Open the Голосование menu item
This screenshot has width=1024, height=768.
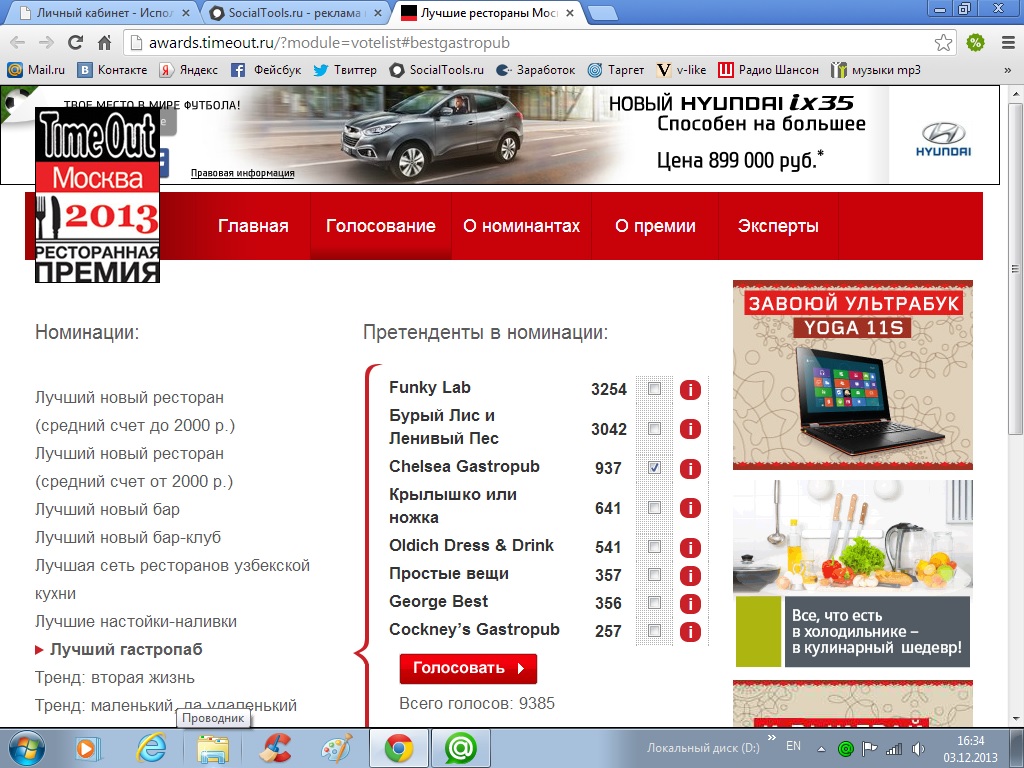[x=381, y=226]
